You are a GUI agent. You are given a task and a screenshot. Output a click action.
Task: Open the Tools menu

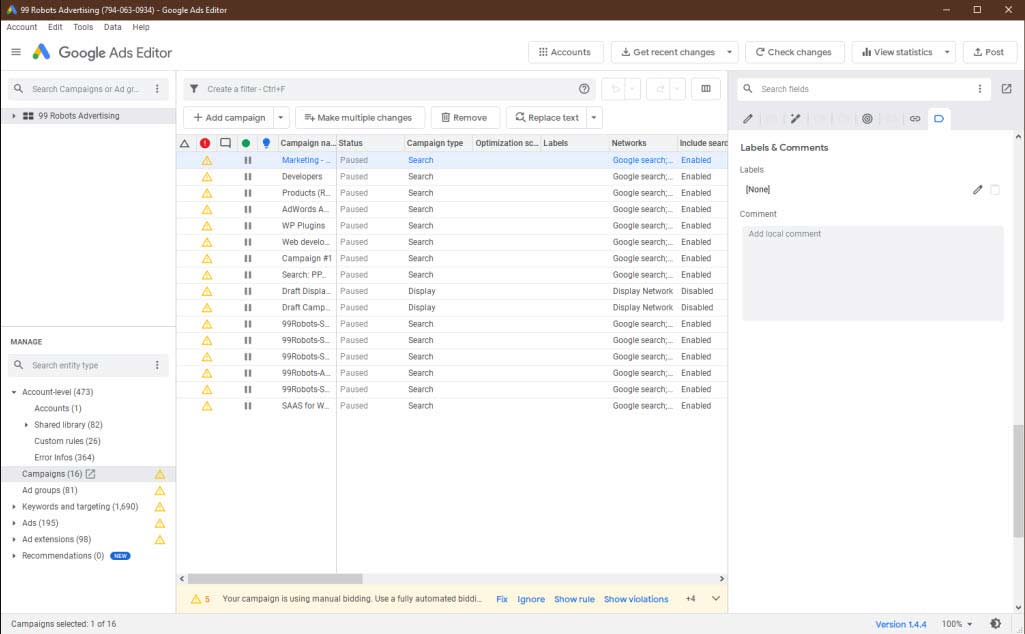pyautogui.click(x=83, y=27)
